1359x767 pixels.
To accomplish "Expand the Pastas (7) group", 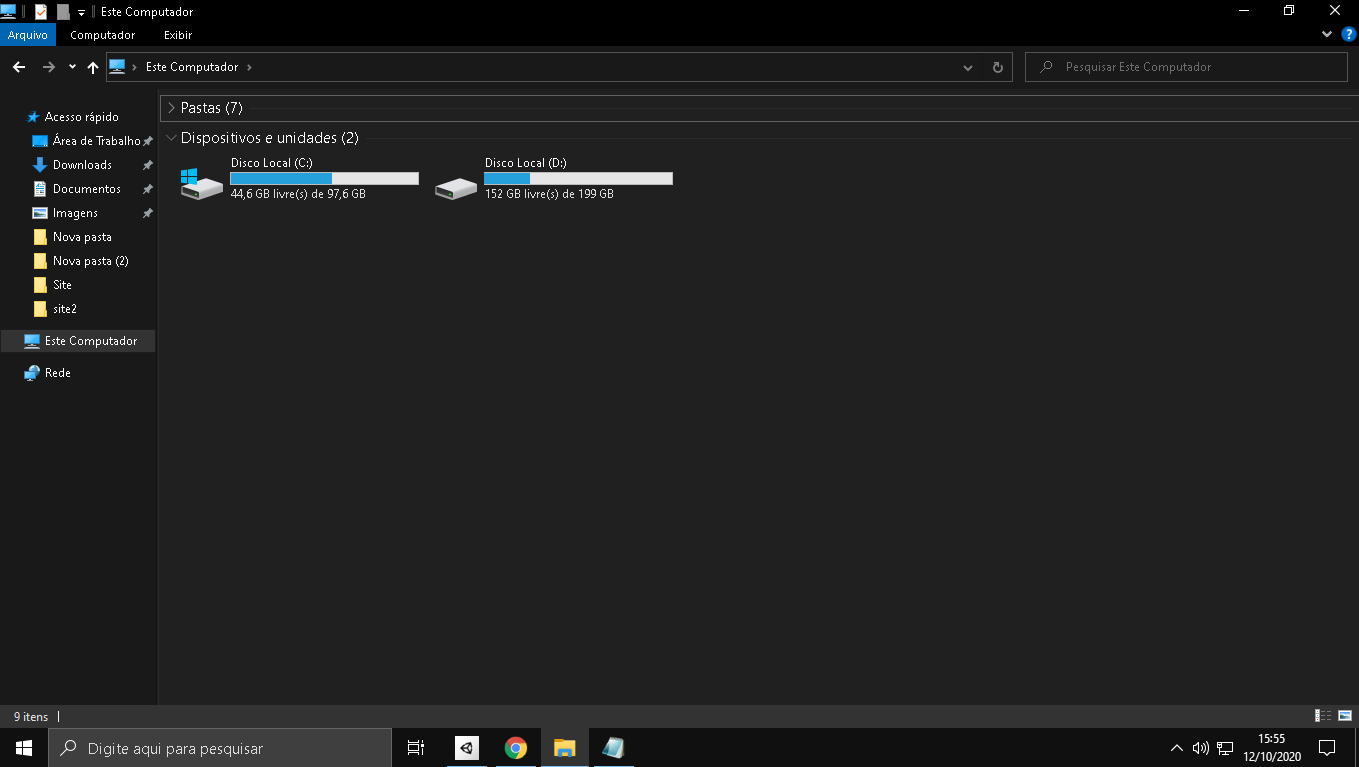I will click(x=172, y=108).
